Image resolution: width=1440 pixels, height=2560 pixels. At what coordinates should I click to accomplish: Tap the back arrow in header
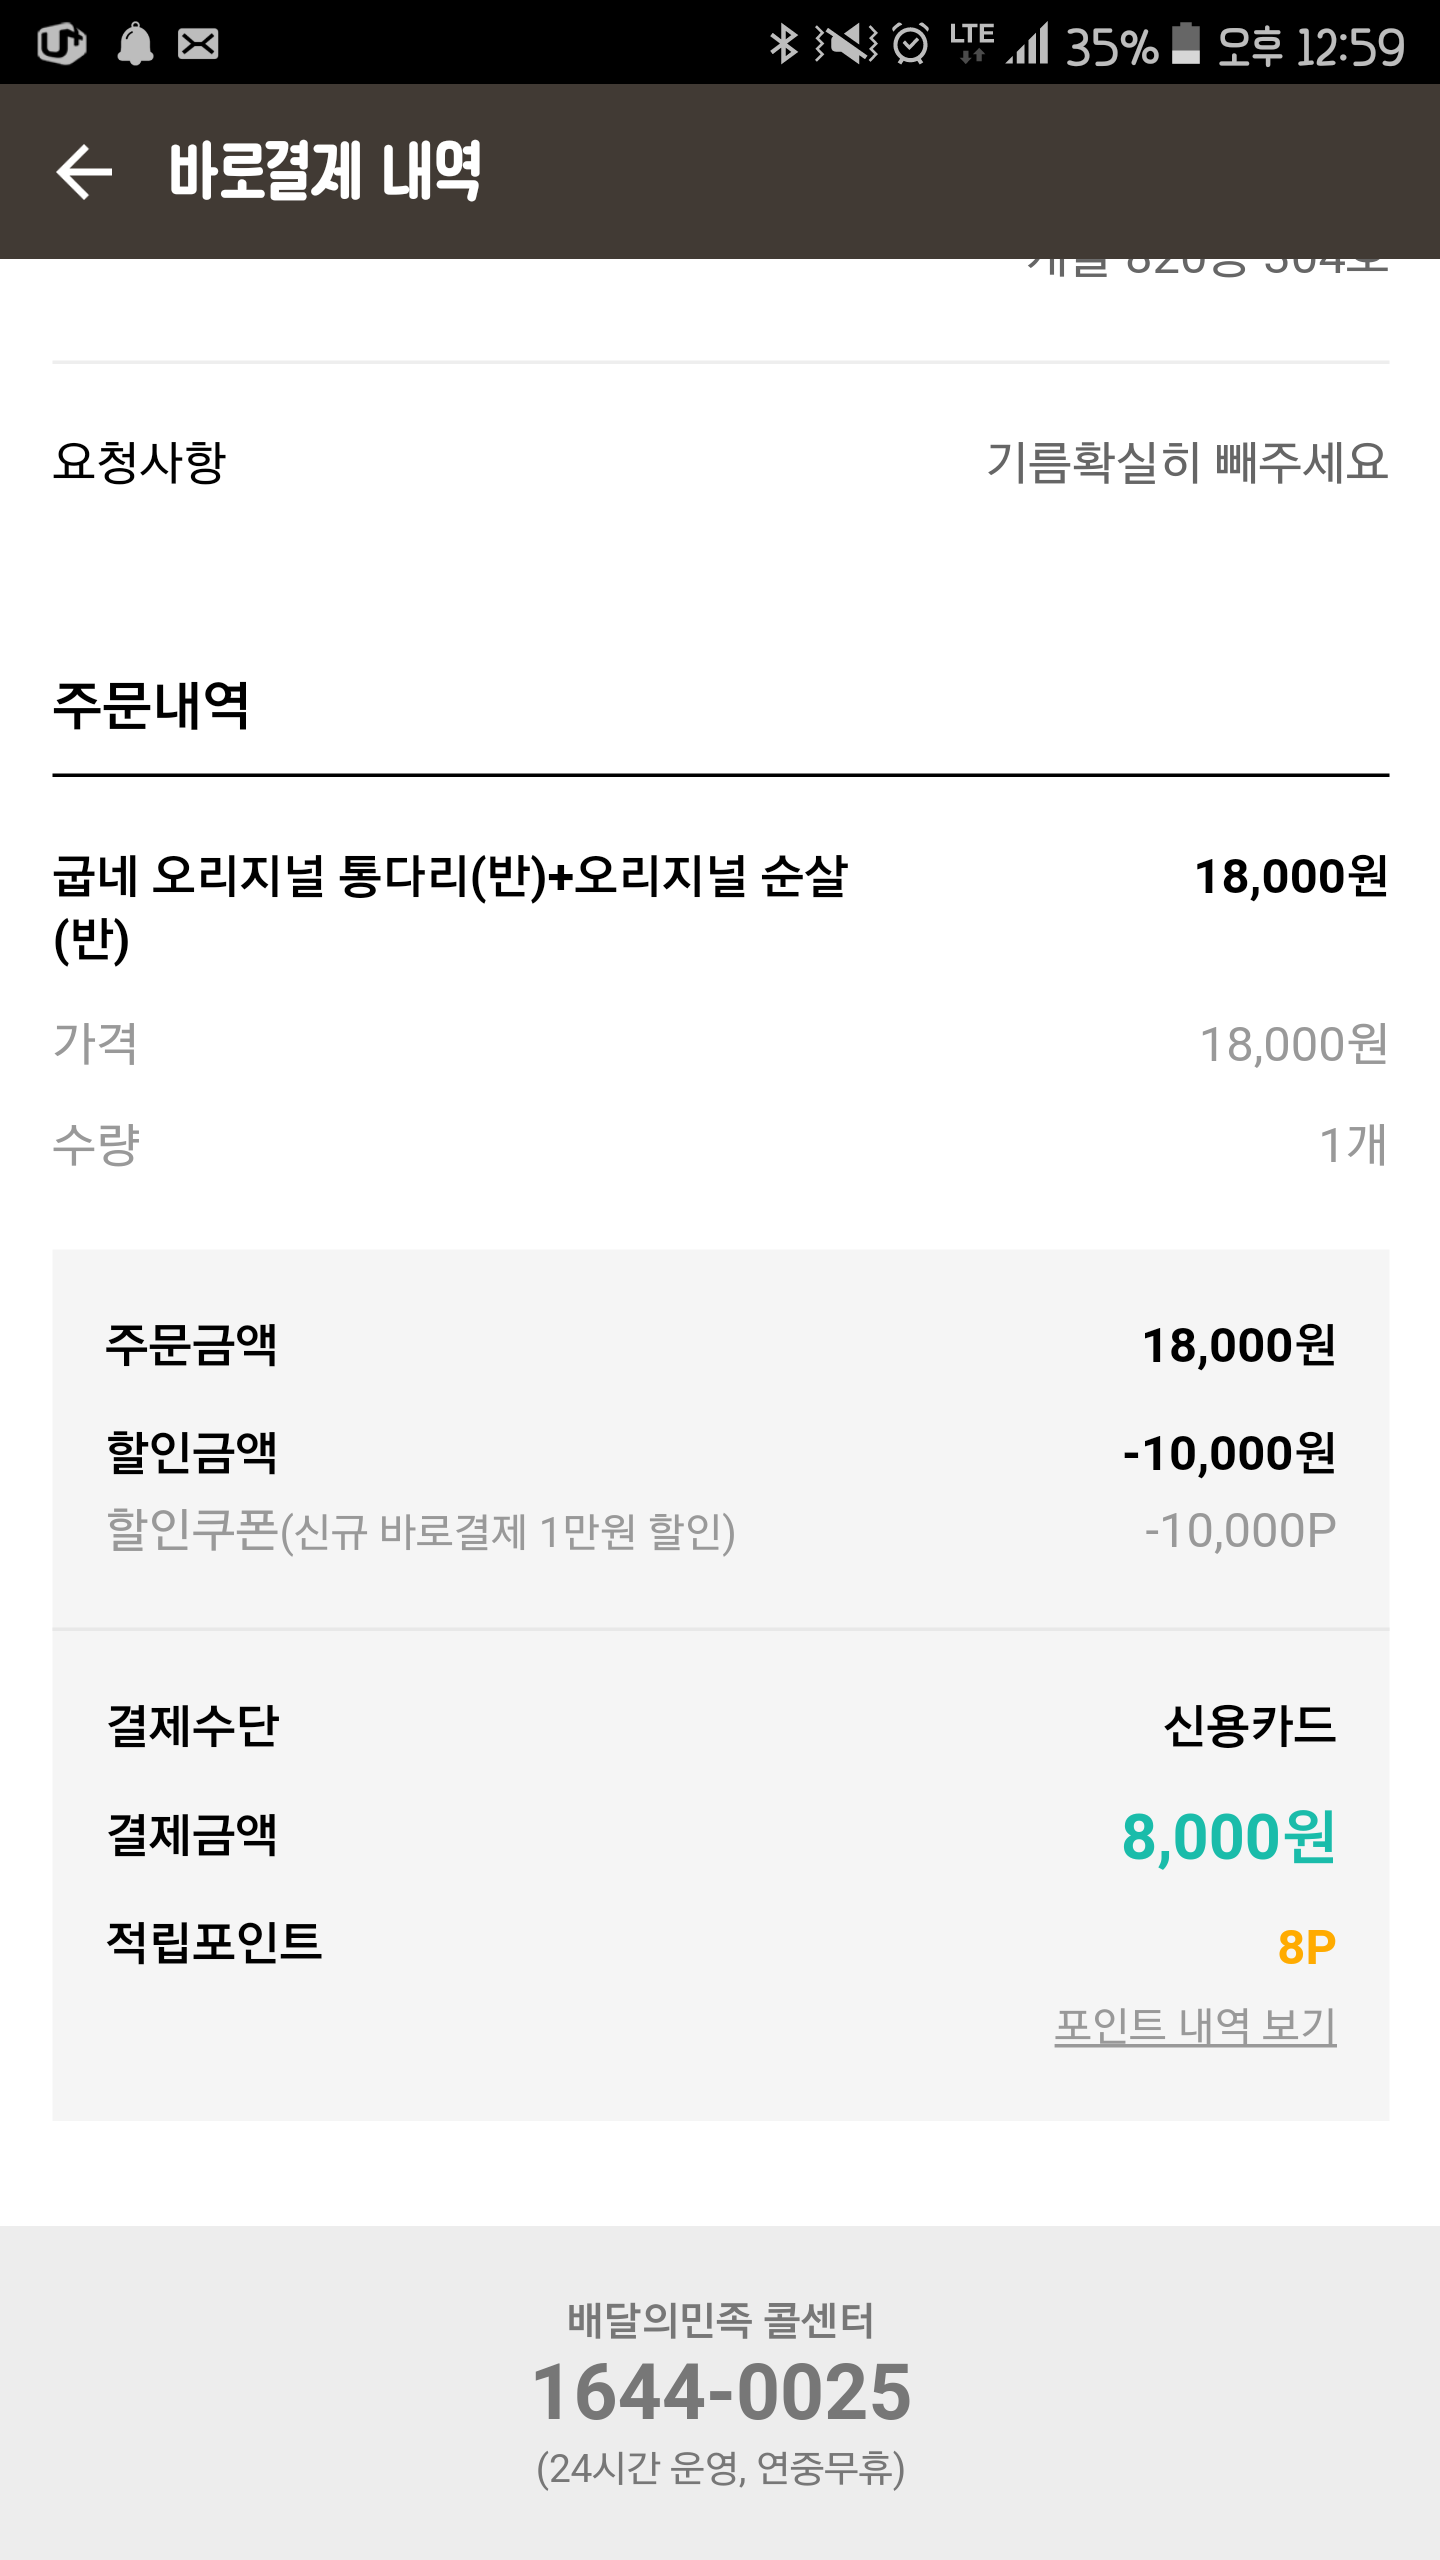coord(84,172)
